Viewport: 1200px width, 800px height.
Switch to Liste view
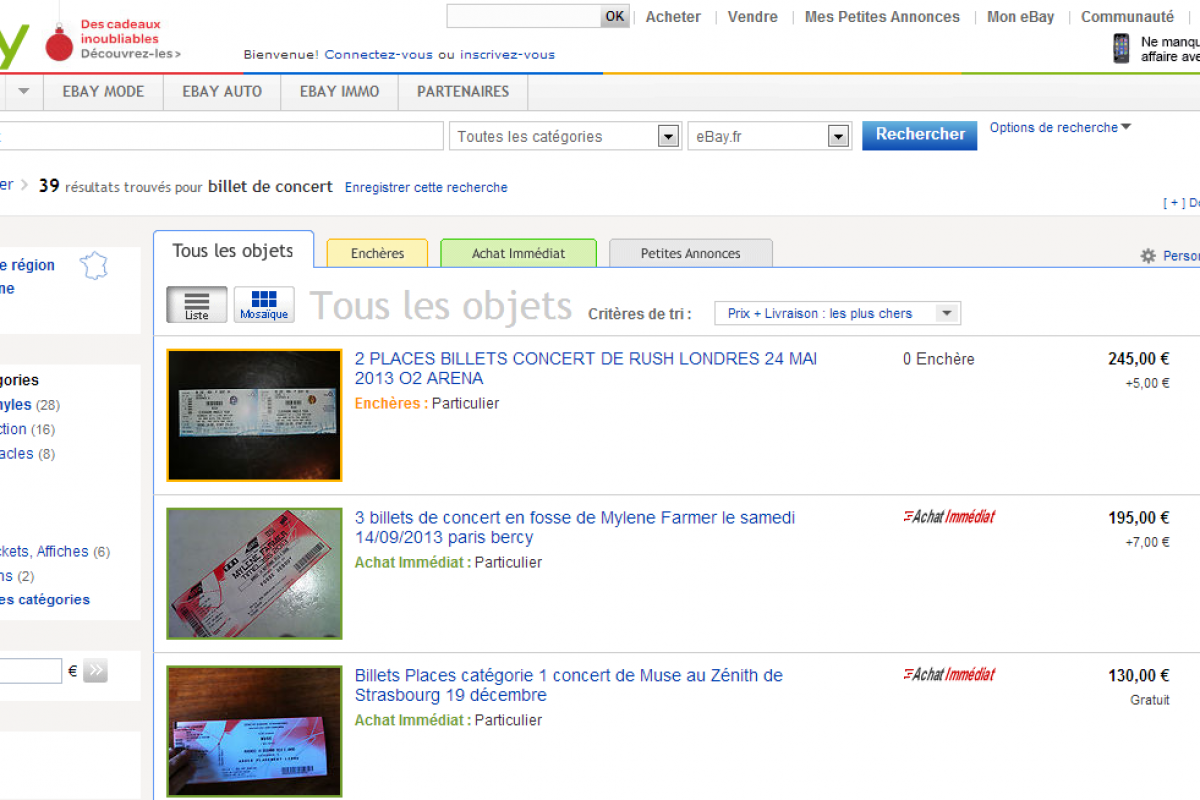click(x=197, y=305)
